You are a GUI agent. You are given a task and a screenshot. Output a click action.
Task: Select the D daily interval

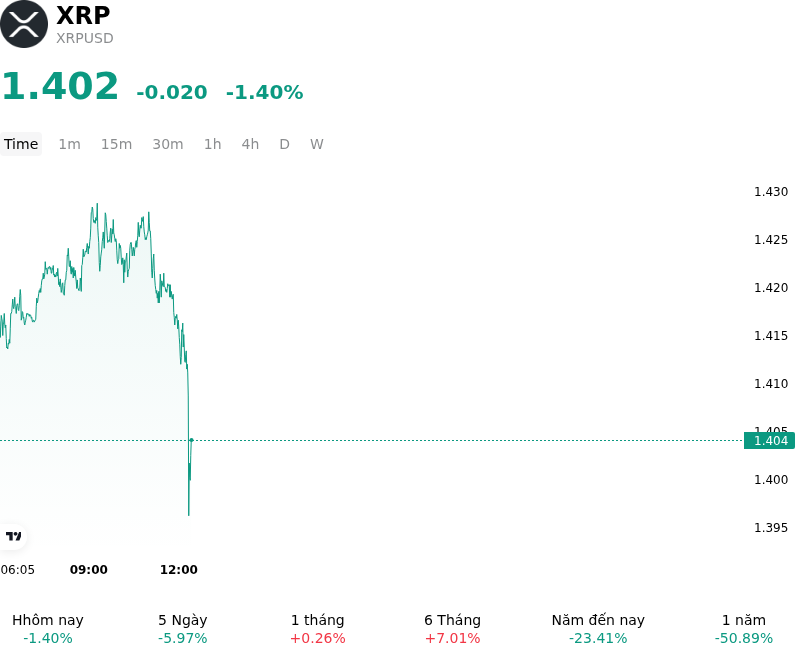pyautogui.click(x=284, y=144)
